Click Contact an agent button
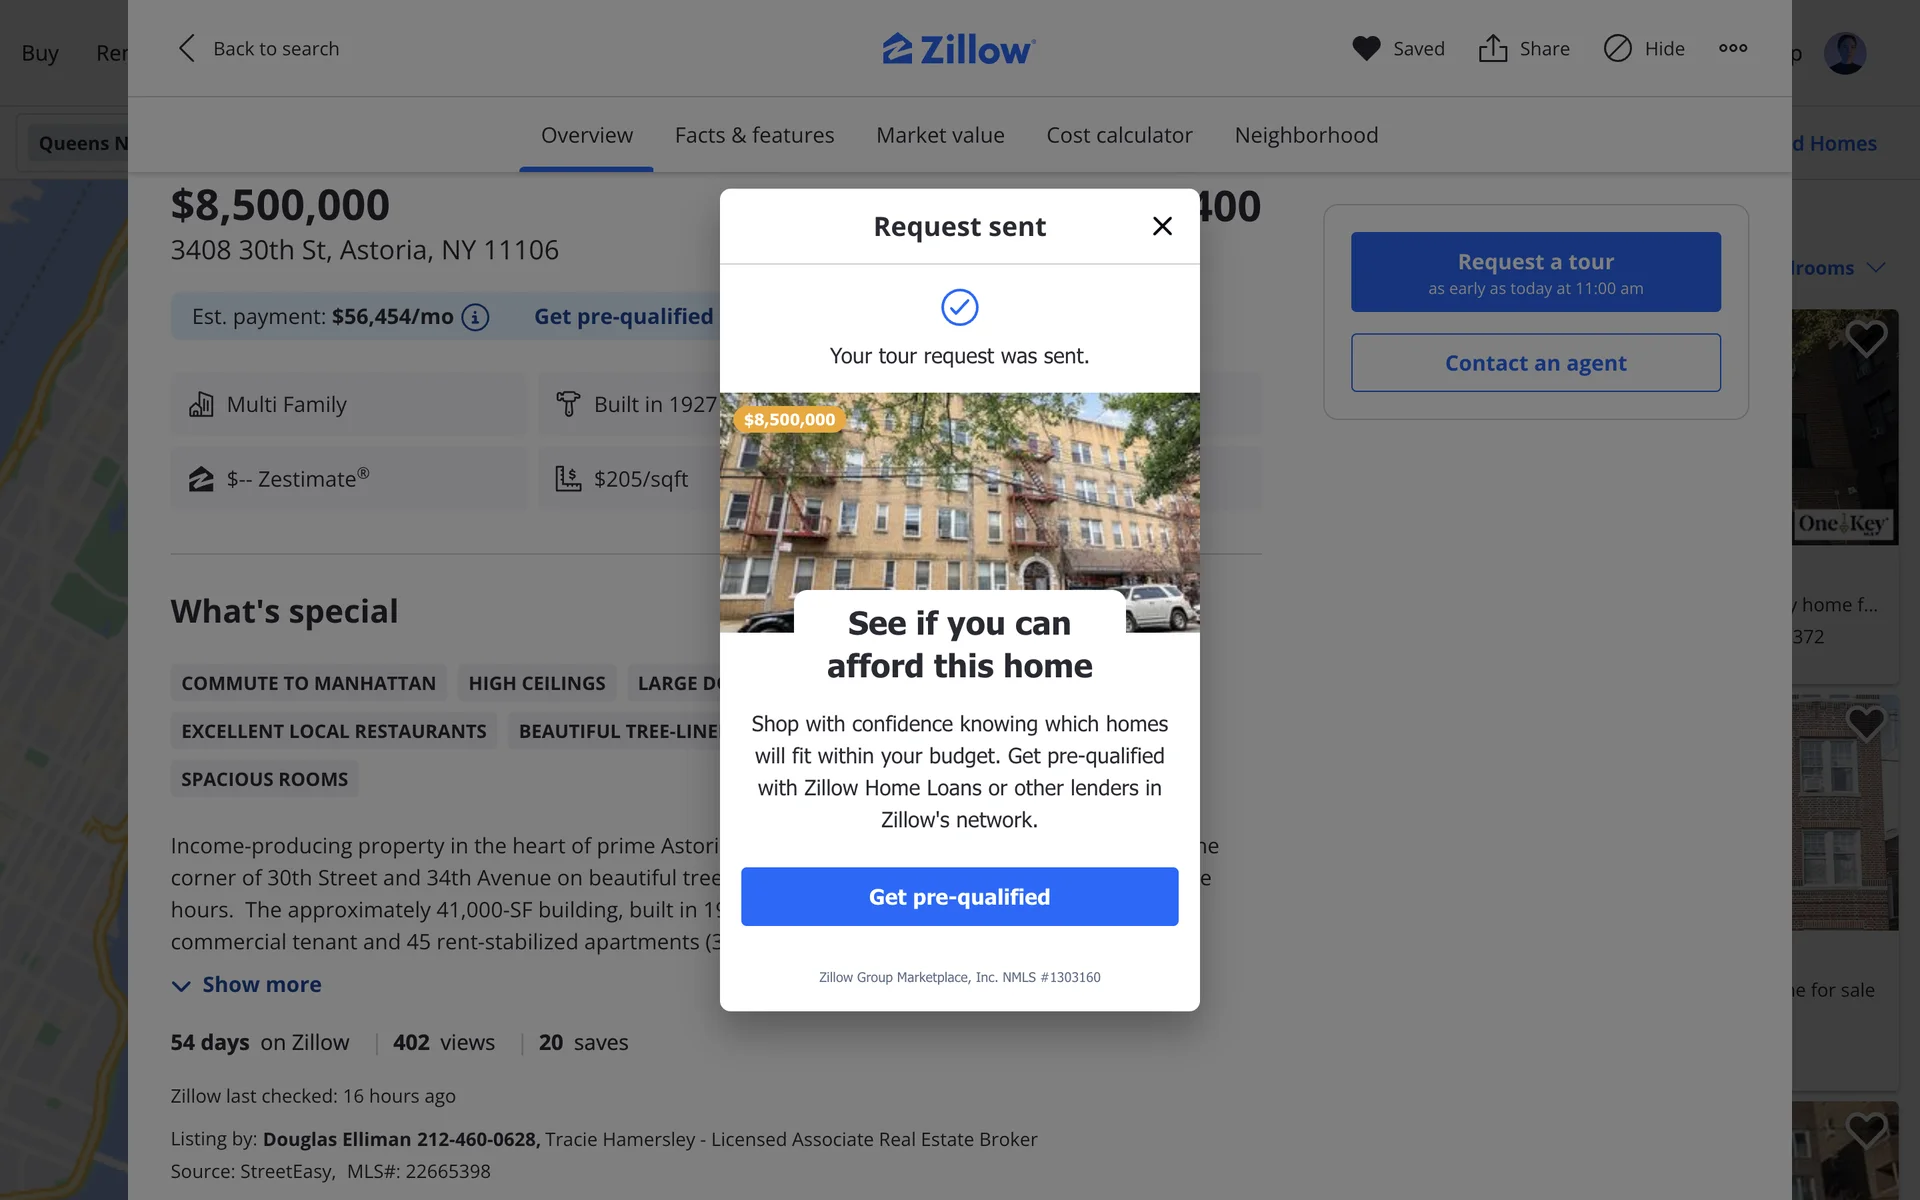Screen dimensions: 1920x1200 (1535, 363)
